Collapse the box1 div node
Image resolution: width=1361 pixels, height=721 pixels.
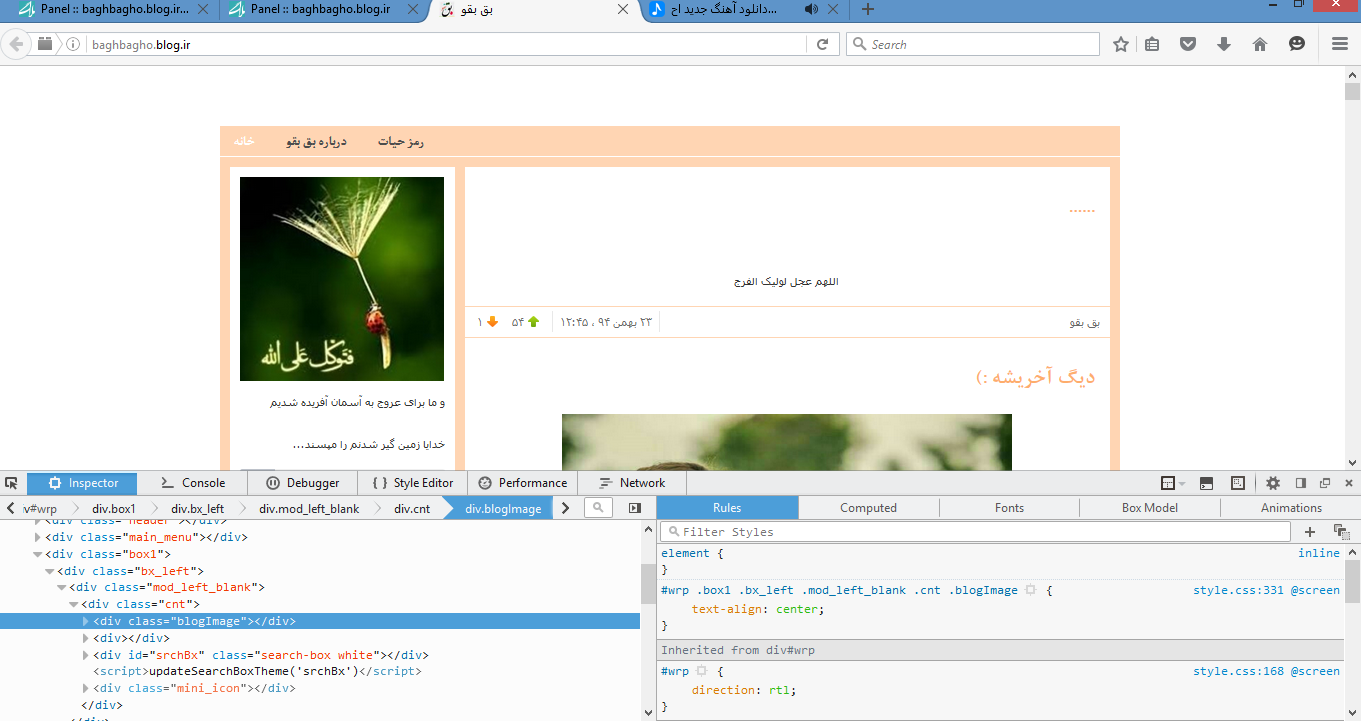[37, 554]
